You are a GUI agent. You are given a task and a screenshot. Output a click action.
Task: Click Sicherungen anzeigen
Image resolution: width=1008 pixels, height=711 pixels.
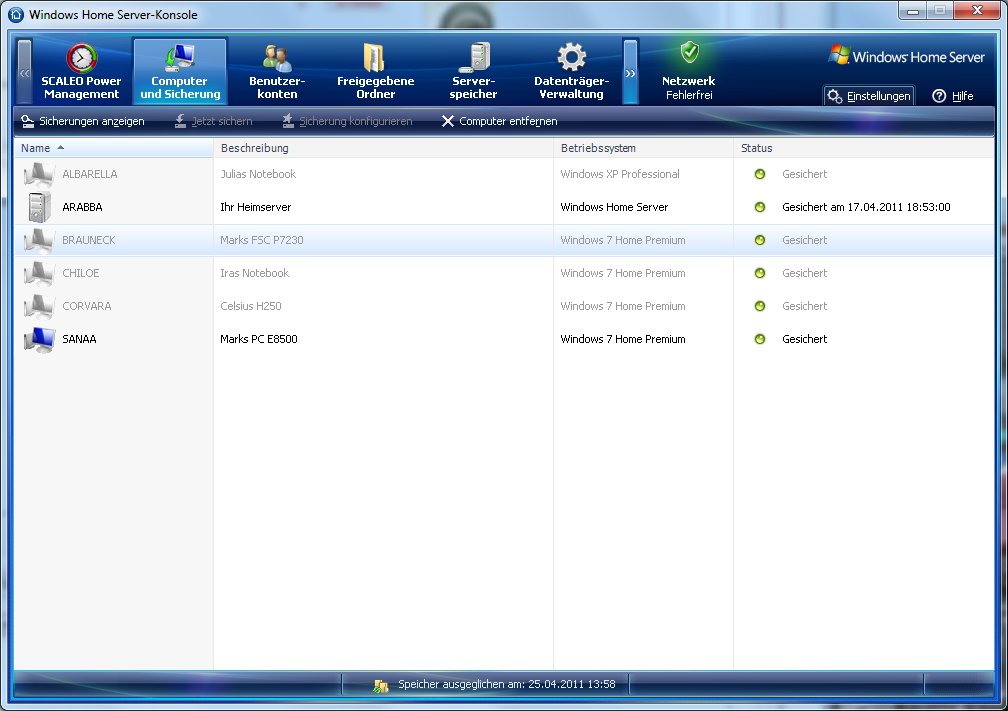click(83, 121)
